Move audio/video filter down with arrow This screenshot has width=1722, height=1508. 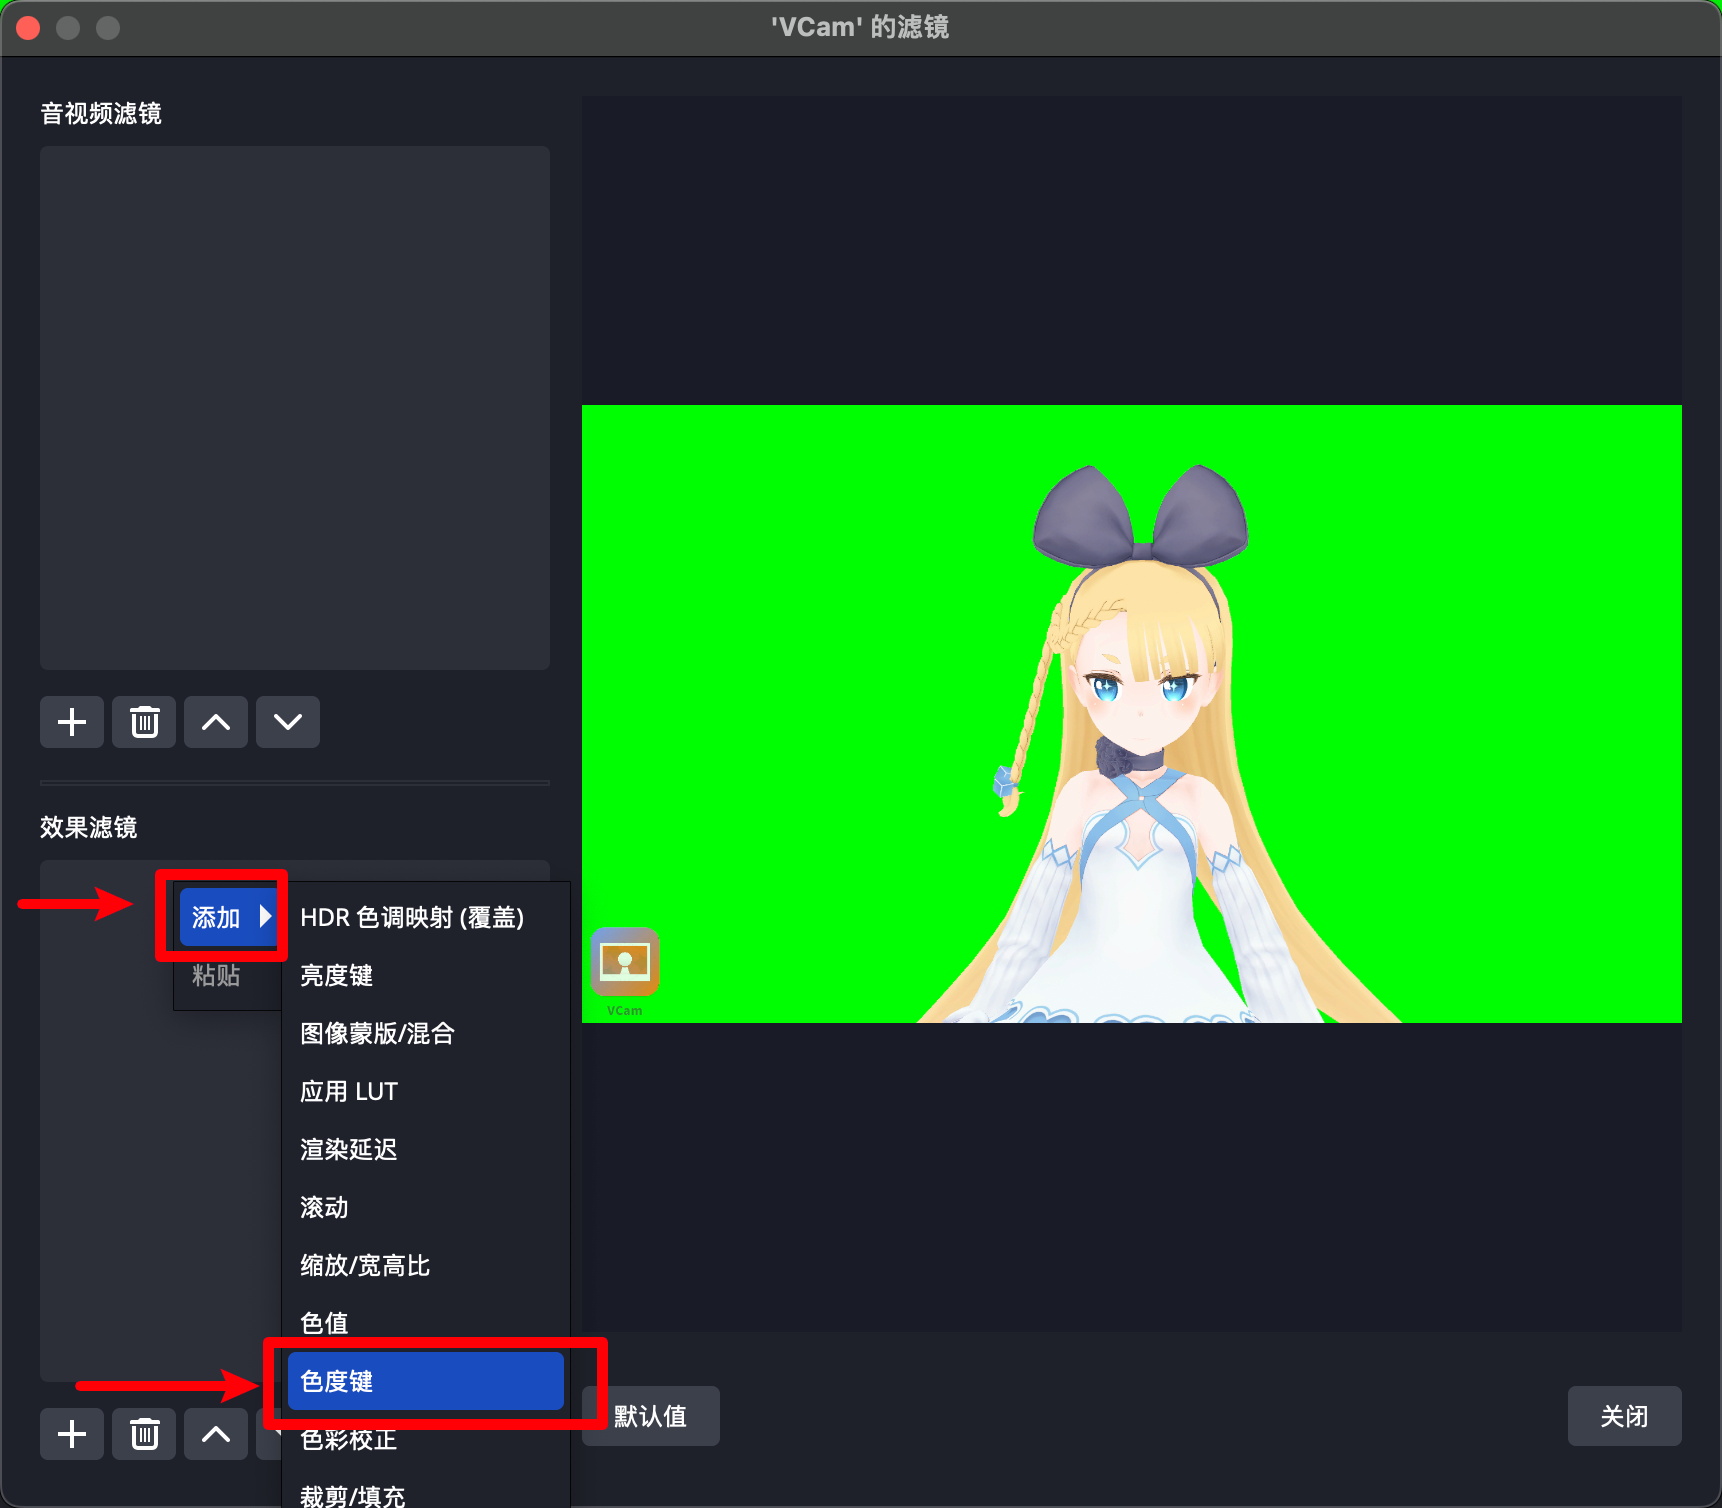[288, 722]
